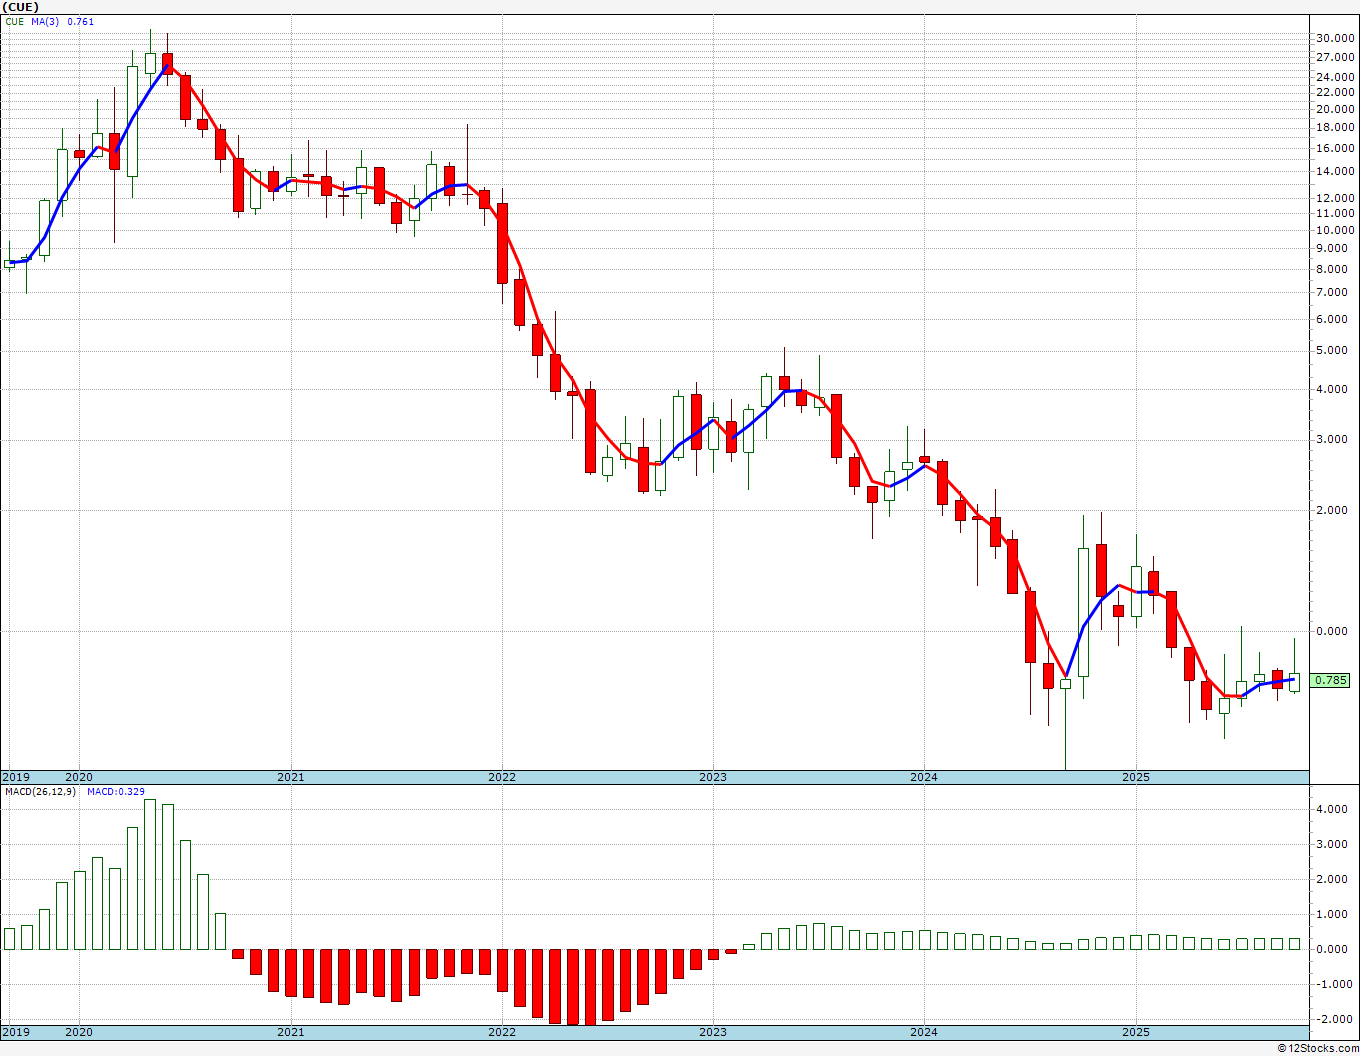Click 14.000 on the price axis
Screen dimensions: 1360x1056
[x=1336, y=171]
